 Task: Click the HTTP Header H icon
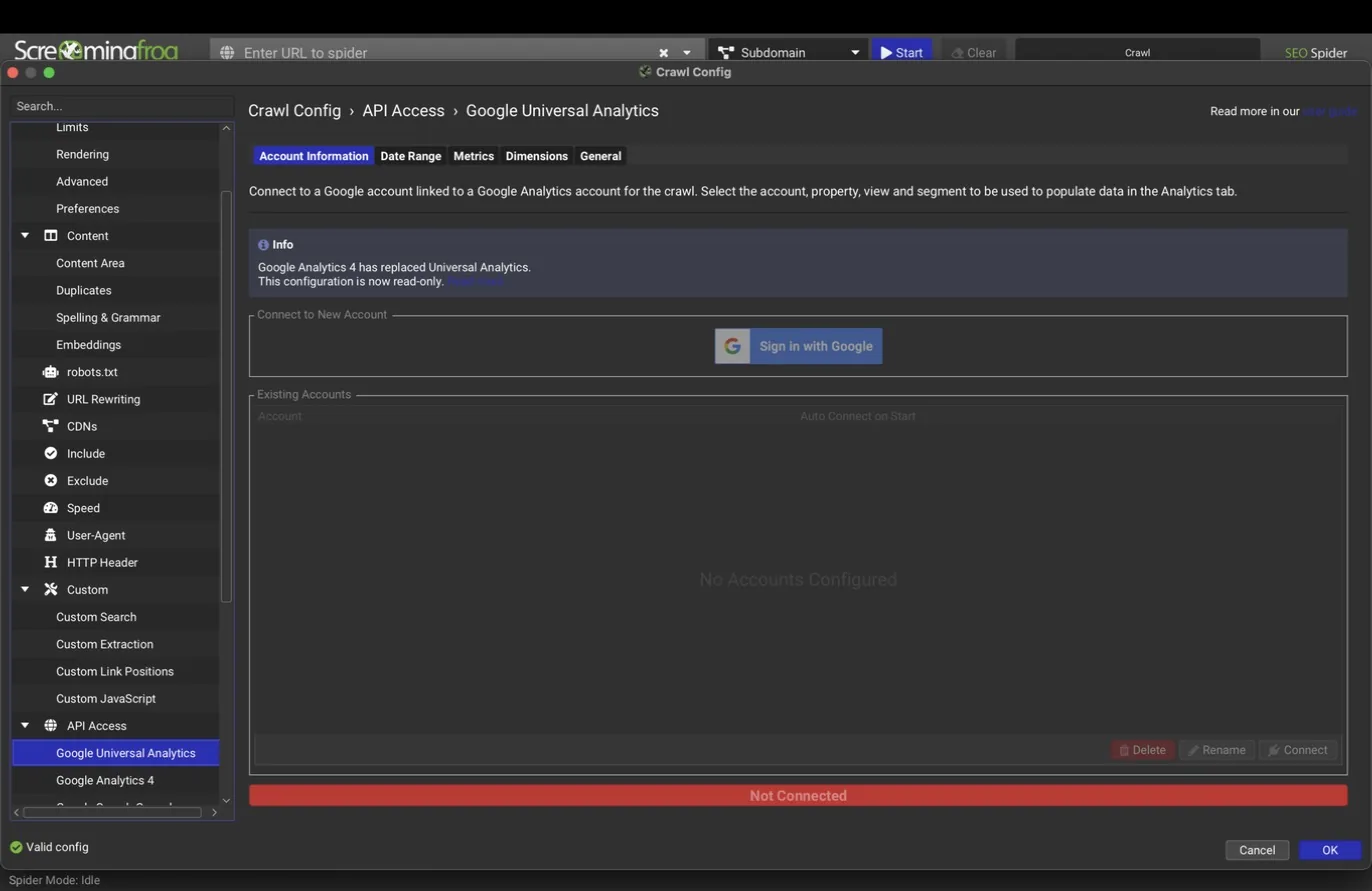click(x=50, y=562)
